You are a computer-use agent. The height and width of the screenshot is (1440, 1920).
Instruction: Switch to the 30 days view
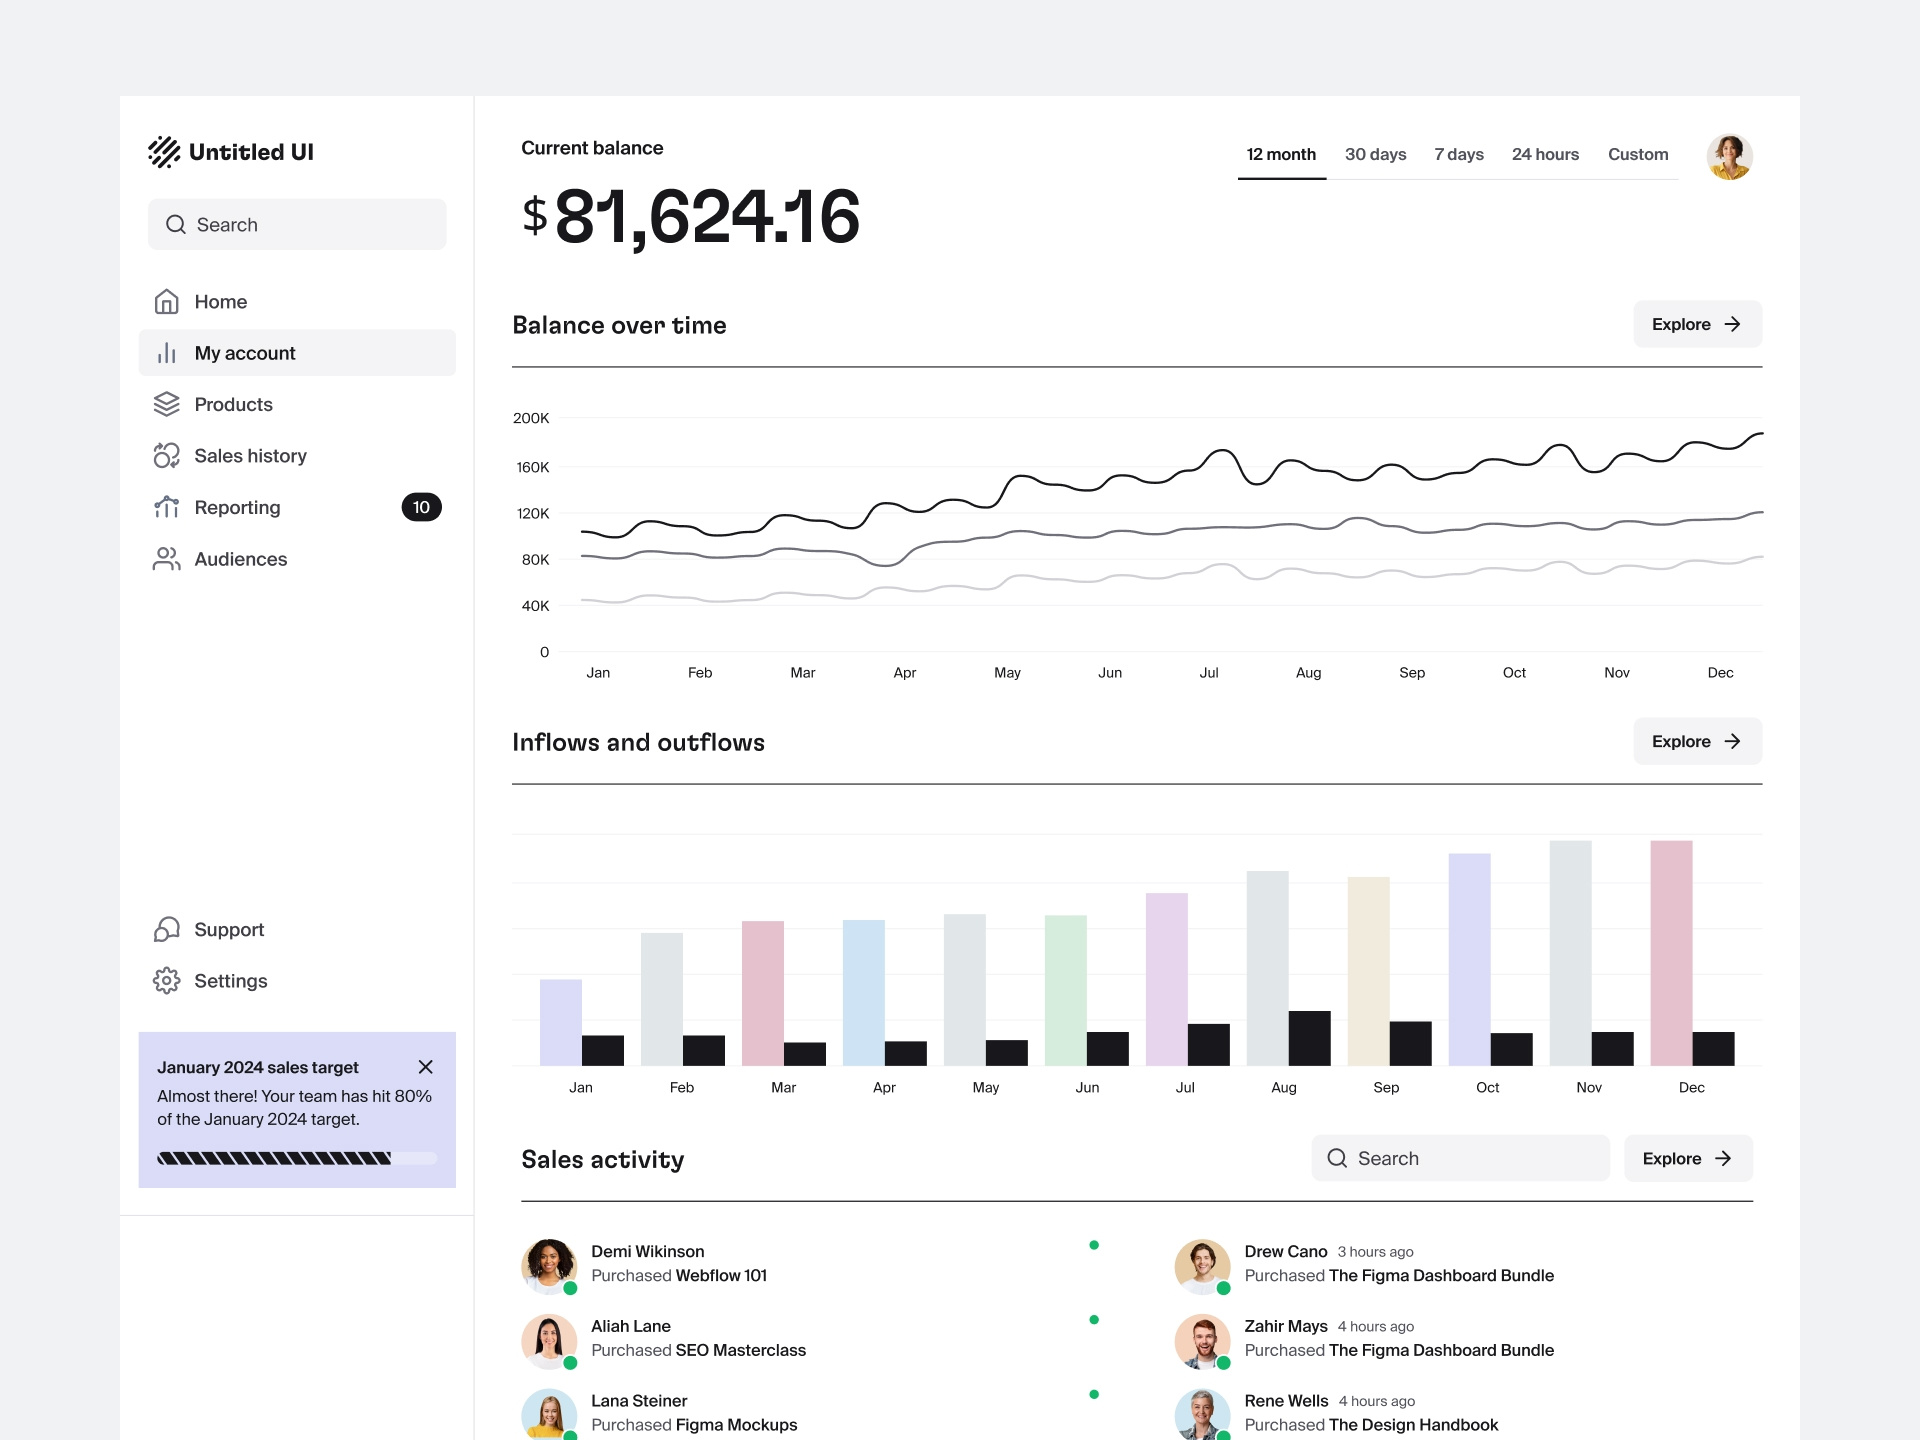(1376, 154)
